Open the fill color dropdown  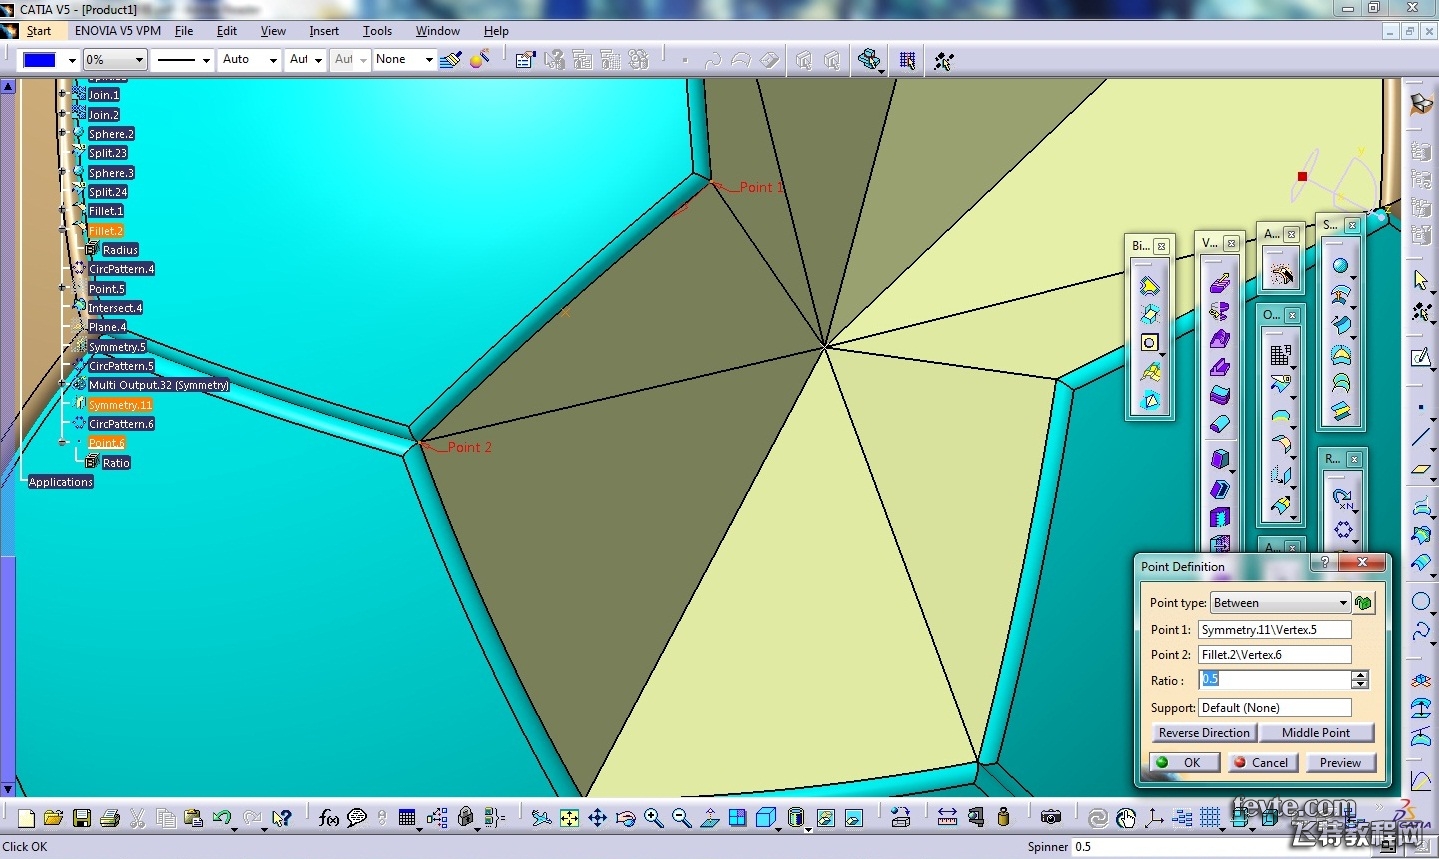(x=72, y=60)
